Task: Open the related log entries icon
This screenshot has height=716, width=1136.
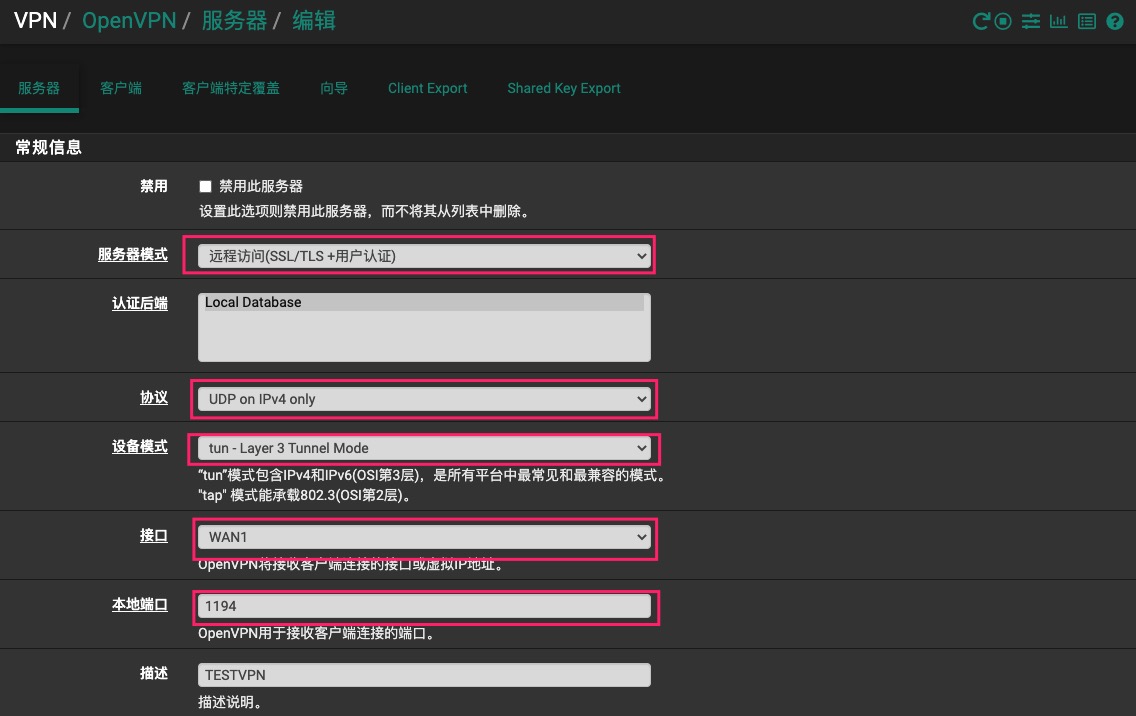Action: [x=1087, y=21]
